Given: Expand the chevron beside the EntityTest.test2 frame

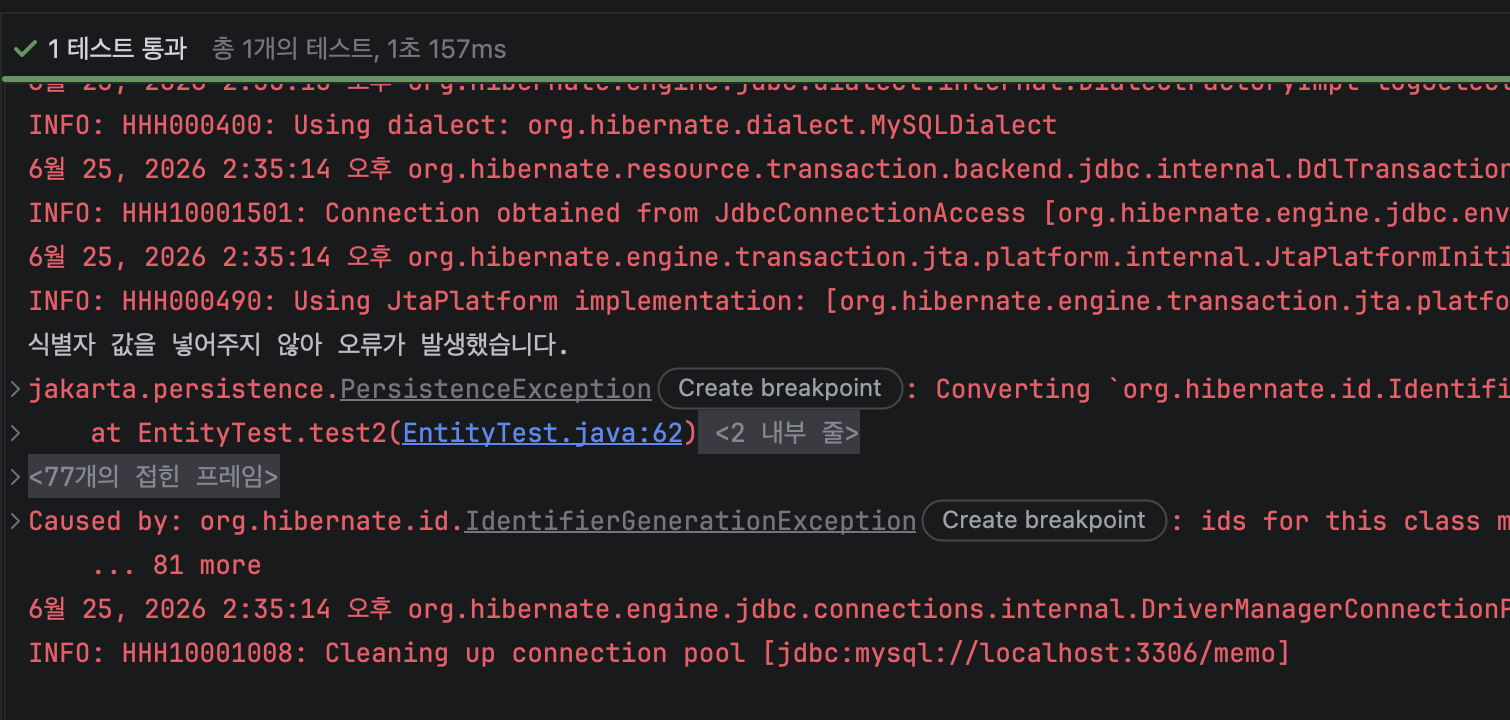Looking at the screenshot, I should [x=15, y=433].
